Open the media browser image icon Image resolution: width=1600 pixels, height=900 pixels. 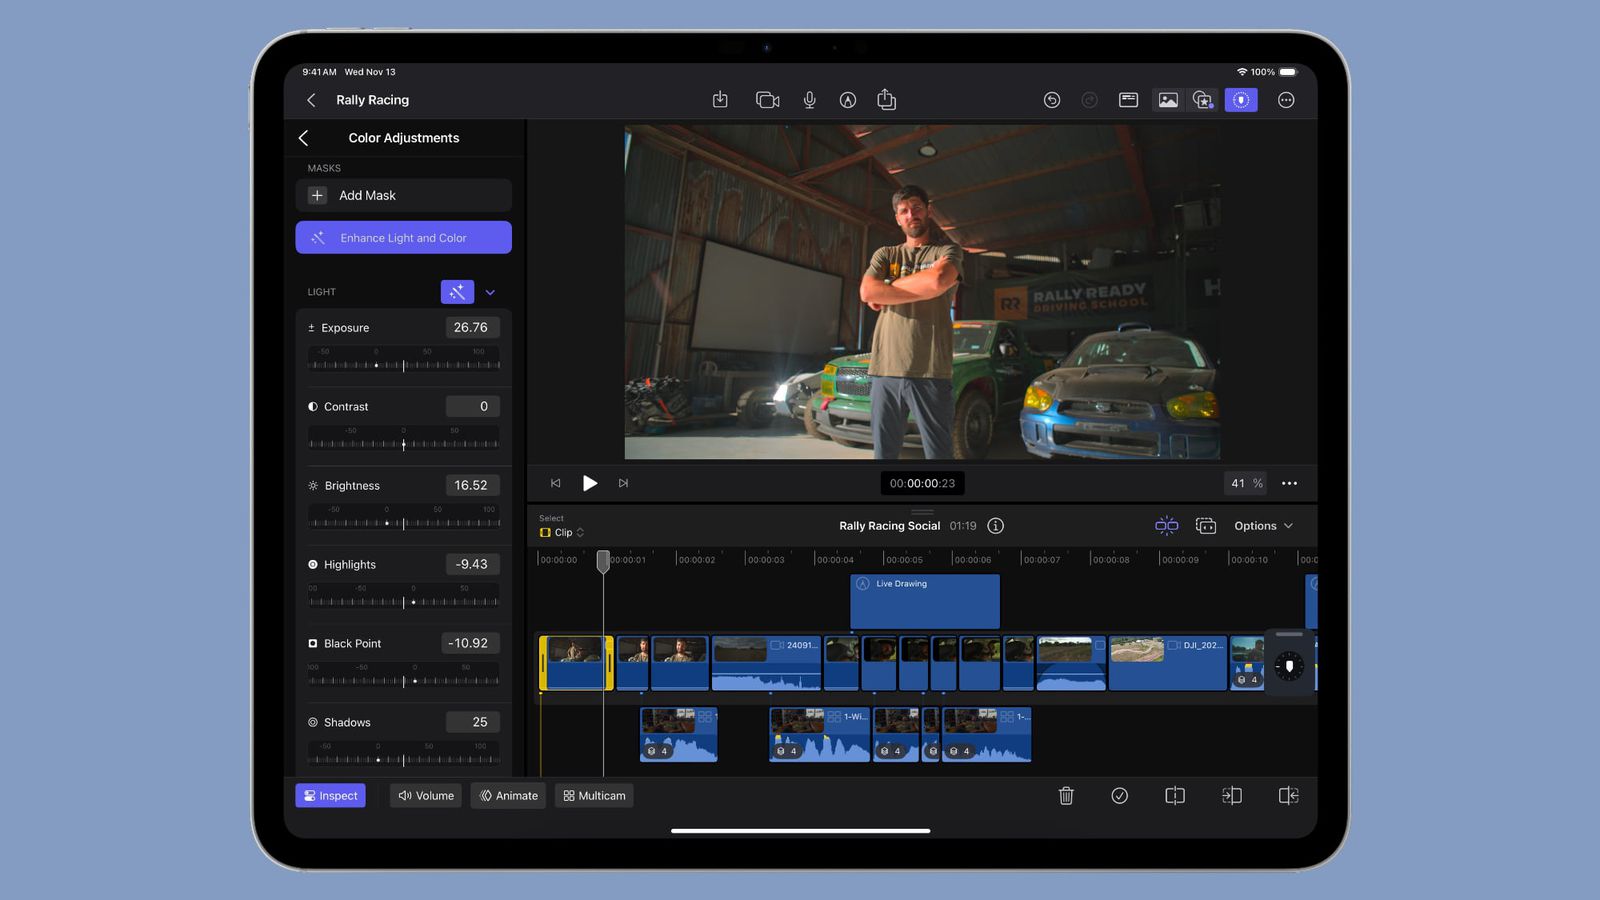1166,99
